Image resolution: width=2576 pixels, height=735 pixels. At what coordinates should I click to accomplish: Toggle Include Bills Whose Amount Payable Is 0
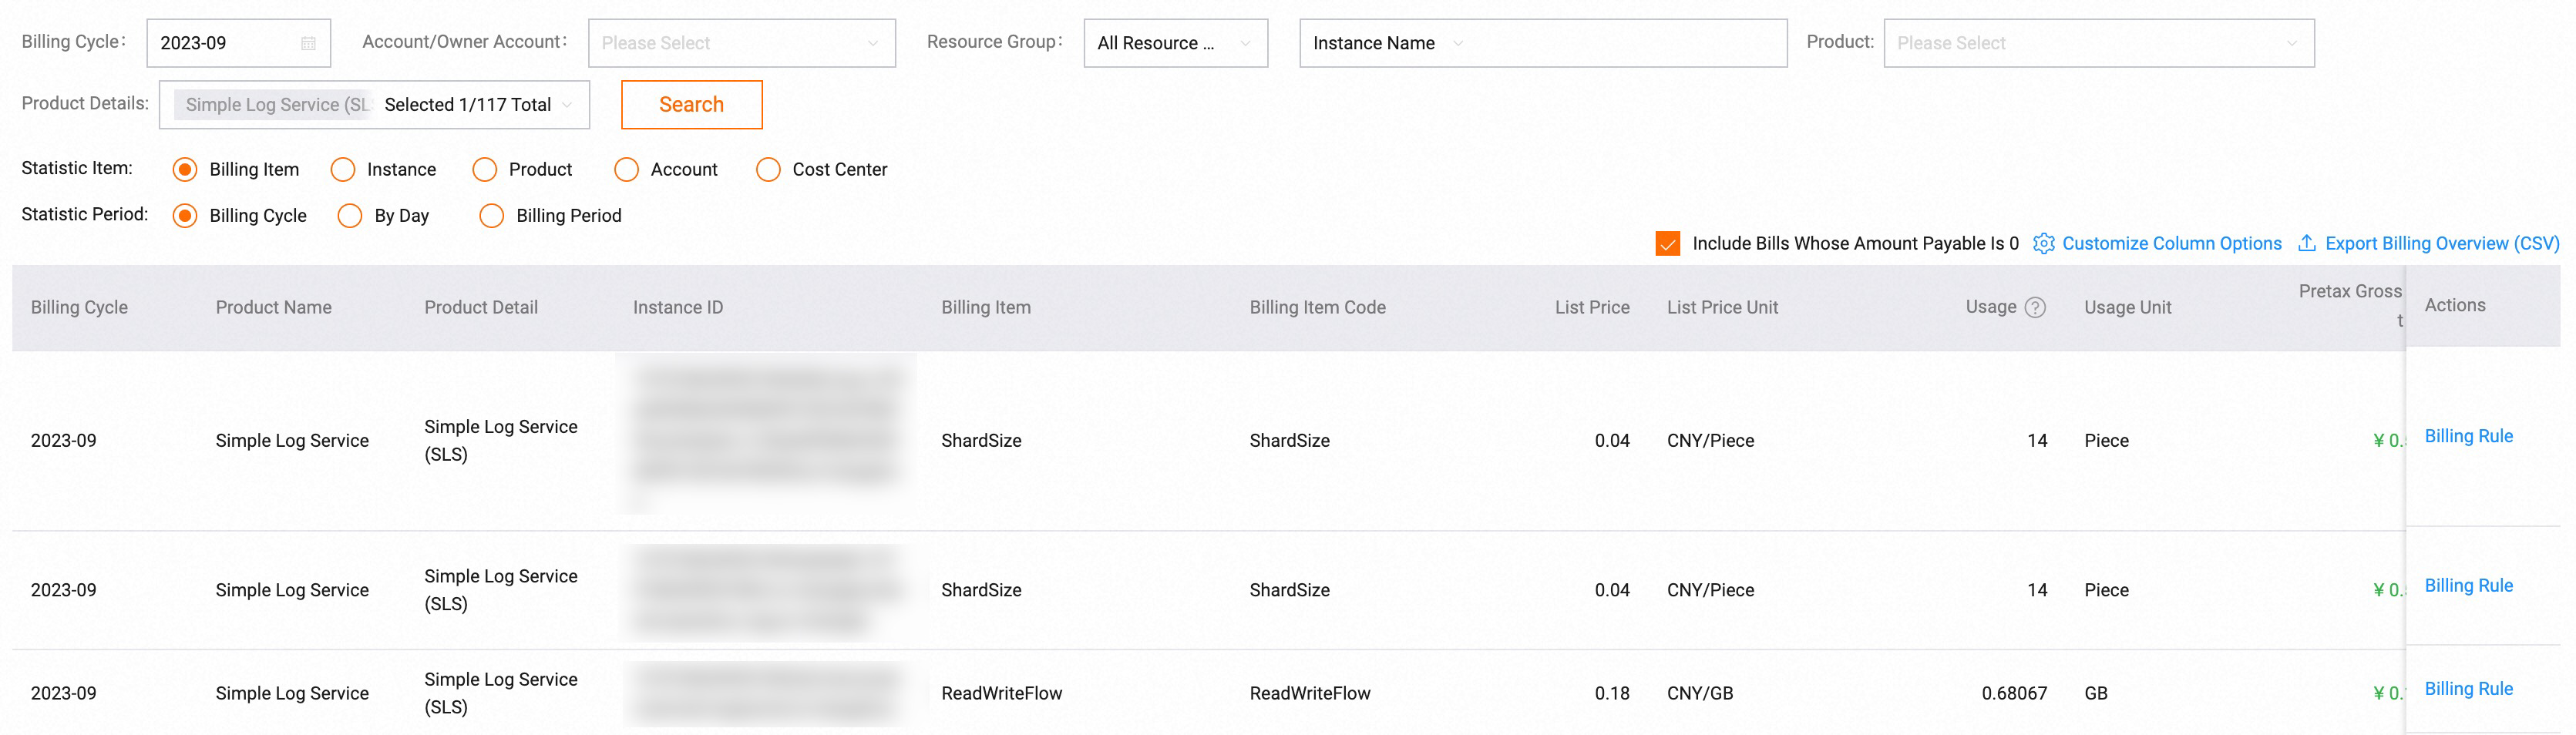[x=1667, y=243]
